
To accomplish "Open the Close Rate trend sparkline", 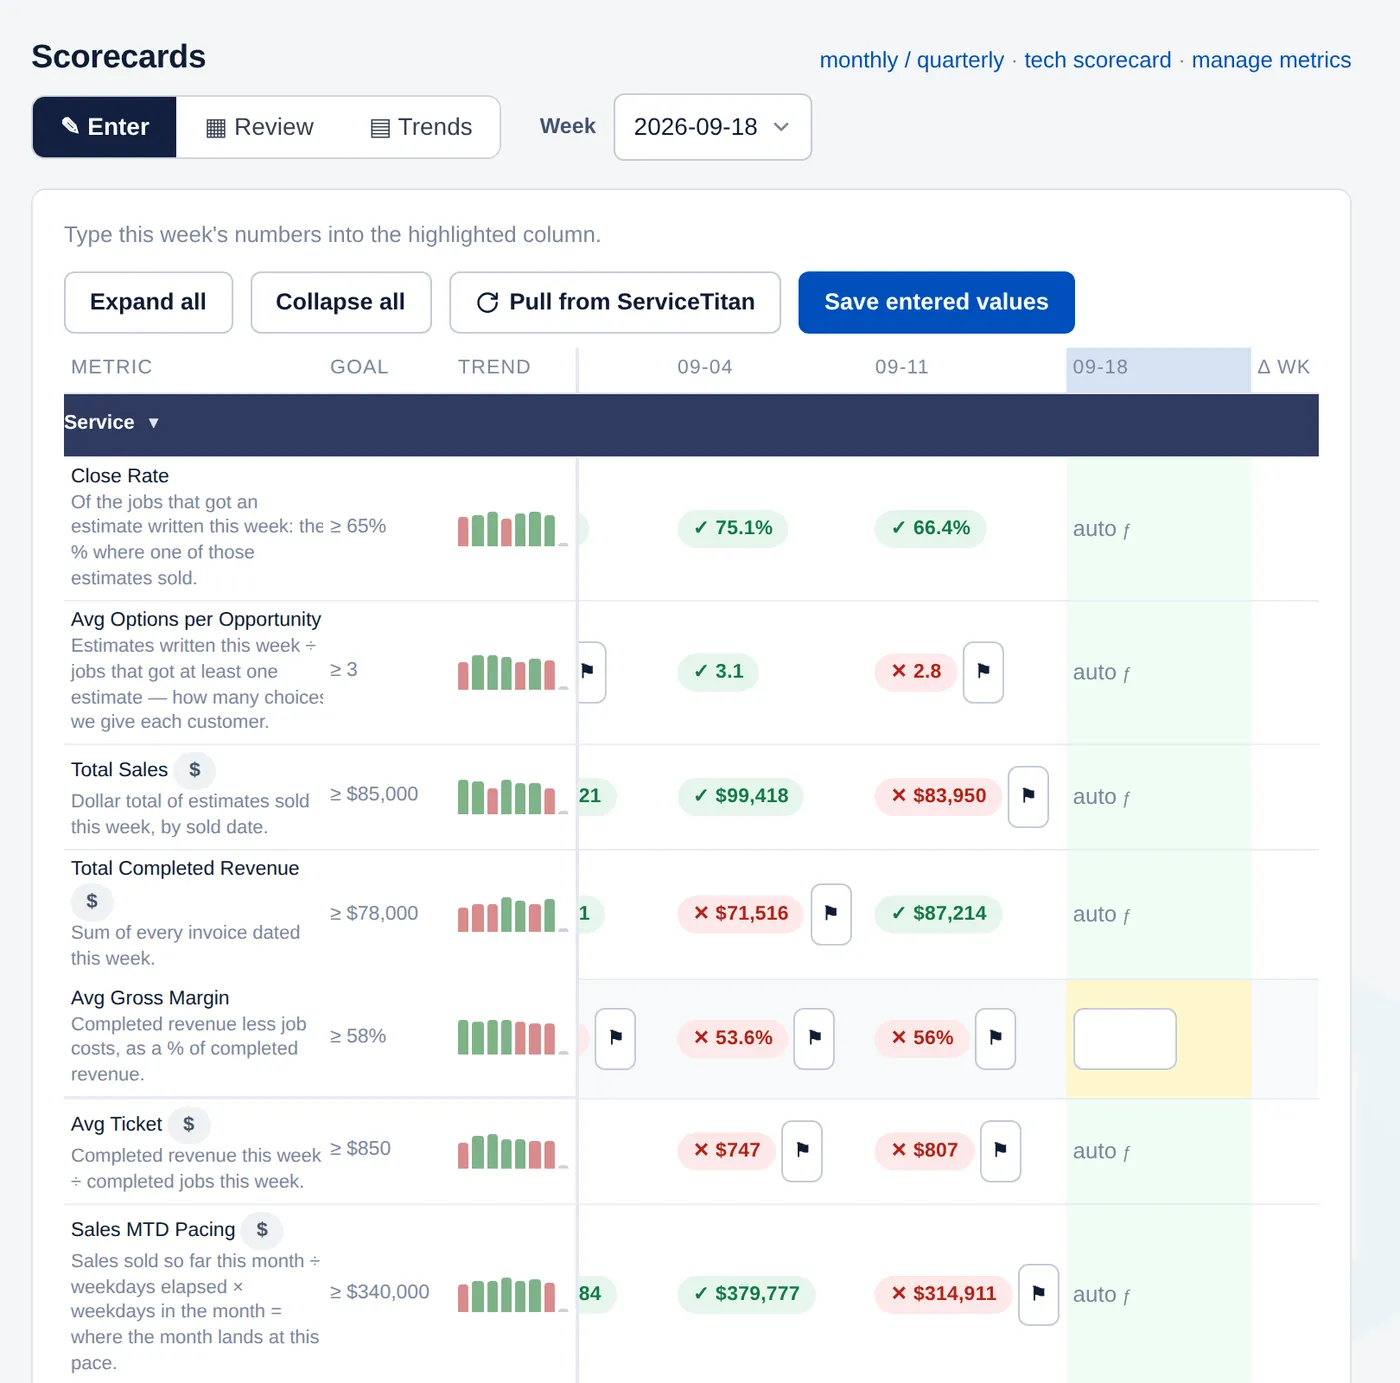I will (512, 528).
